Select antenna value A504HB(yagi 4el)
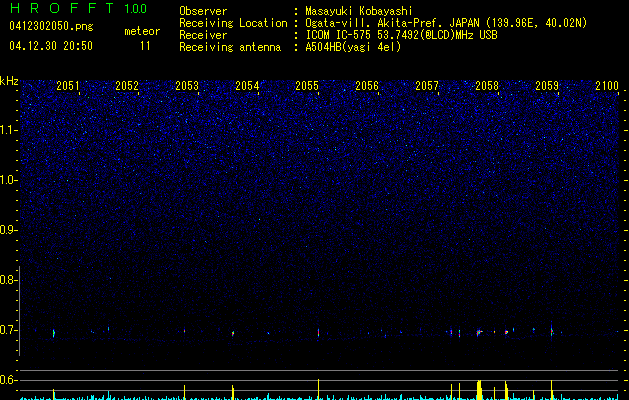The width and height of the screenshot is (629, 400). tap(353, 47)
